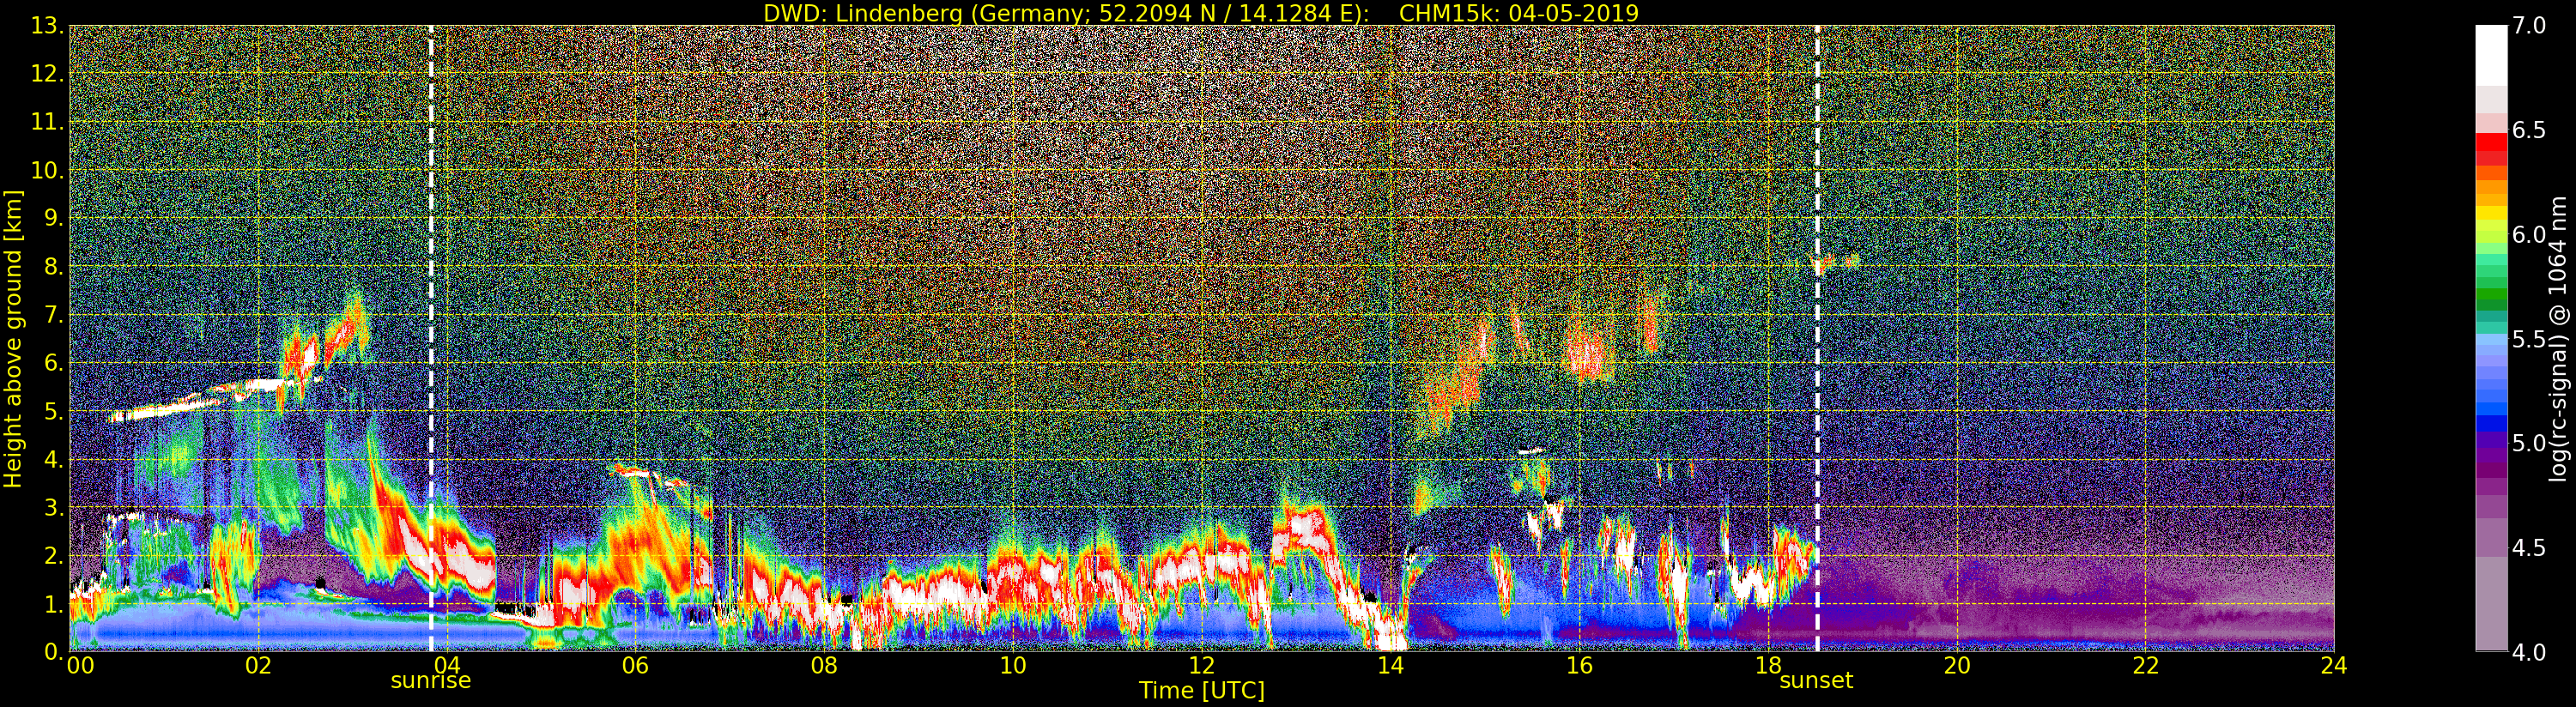Click the colorbar tick label '5.5'

pos(2529,339)
